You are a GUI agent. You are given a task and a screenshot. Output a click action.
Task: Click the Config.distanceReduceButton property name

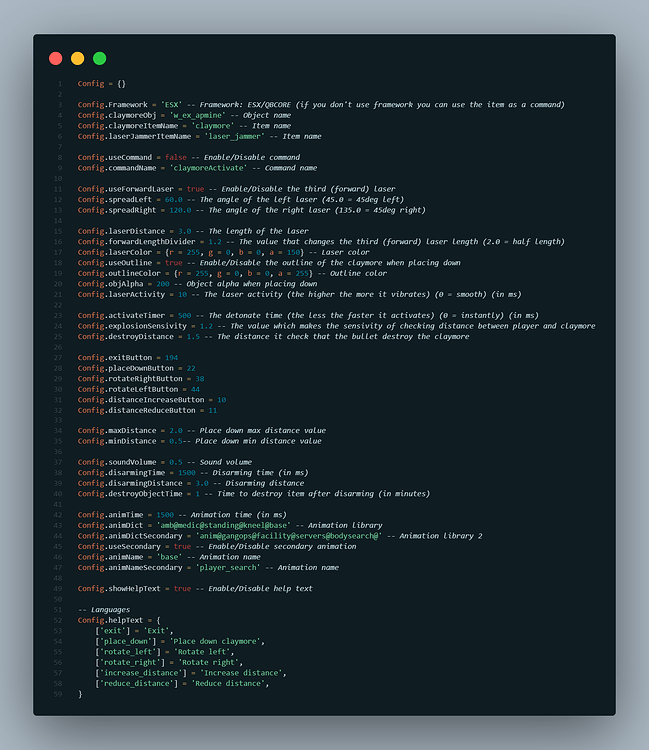point(136,410)
